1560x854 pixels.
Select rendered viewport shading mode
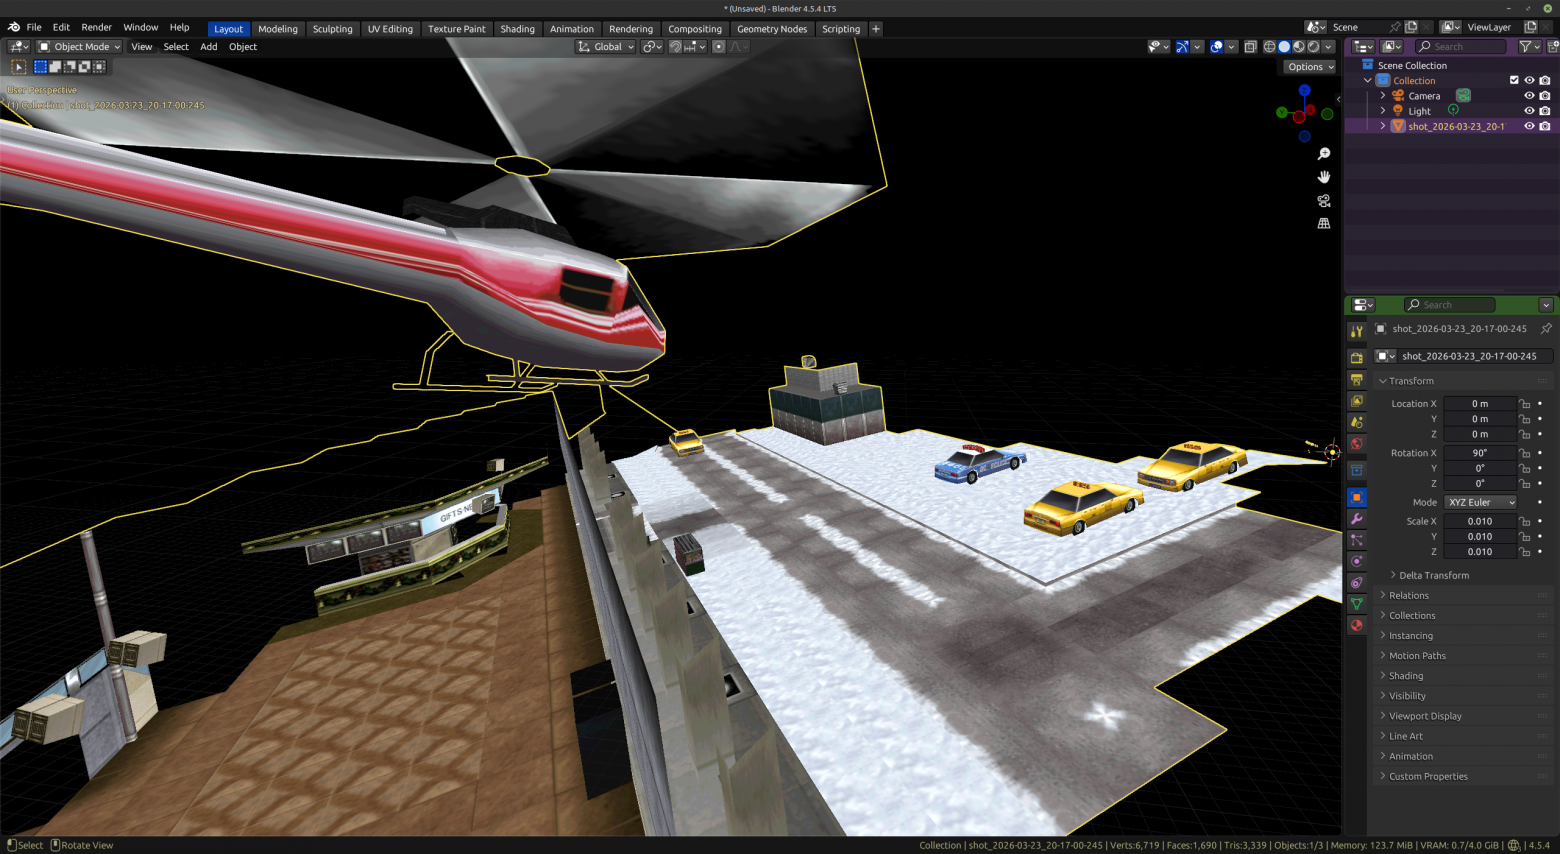(x=1314, y=47)
